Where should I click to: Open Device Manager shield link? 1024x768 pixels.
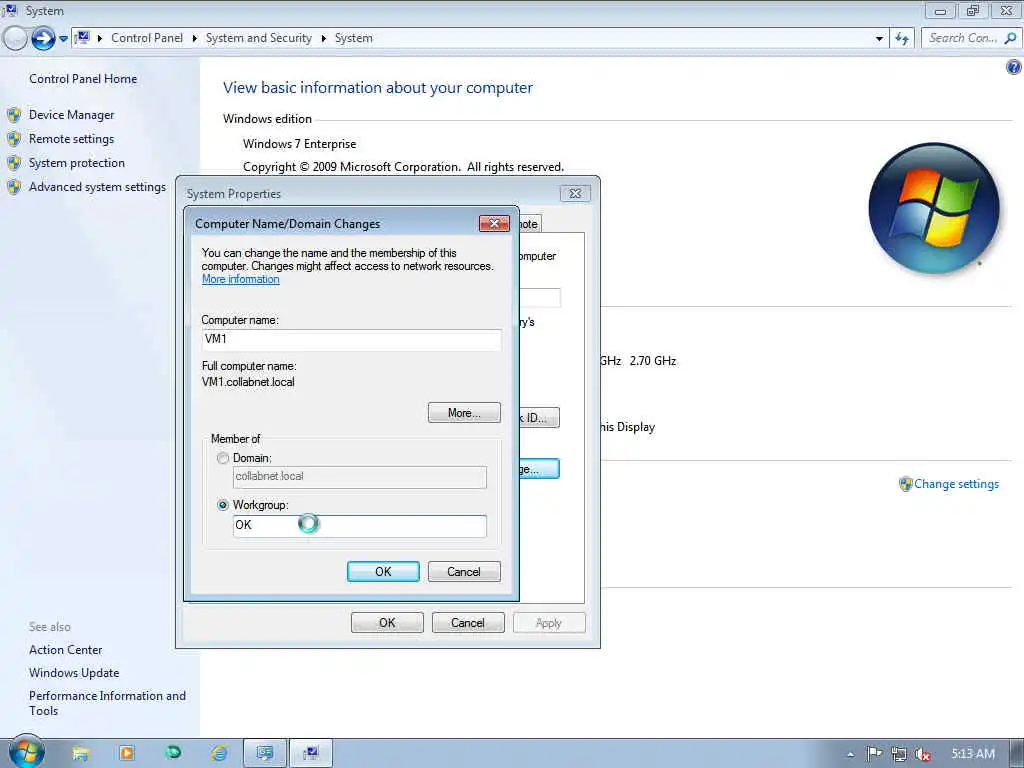coord(71,115)
